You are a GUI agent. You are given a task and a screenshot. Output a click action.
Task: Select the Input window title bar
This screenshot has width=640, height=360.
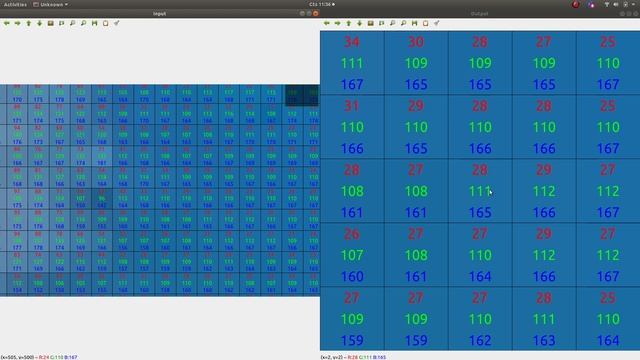(x=160, y=13)
